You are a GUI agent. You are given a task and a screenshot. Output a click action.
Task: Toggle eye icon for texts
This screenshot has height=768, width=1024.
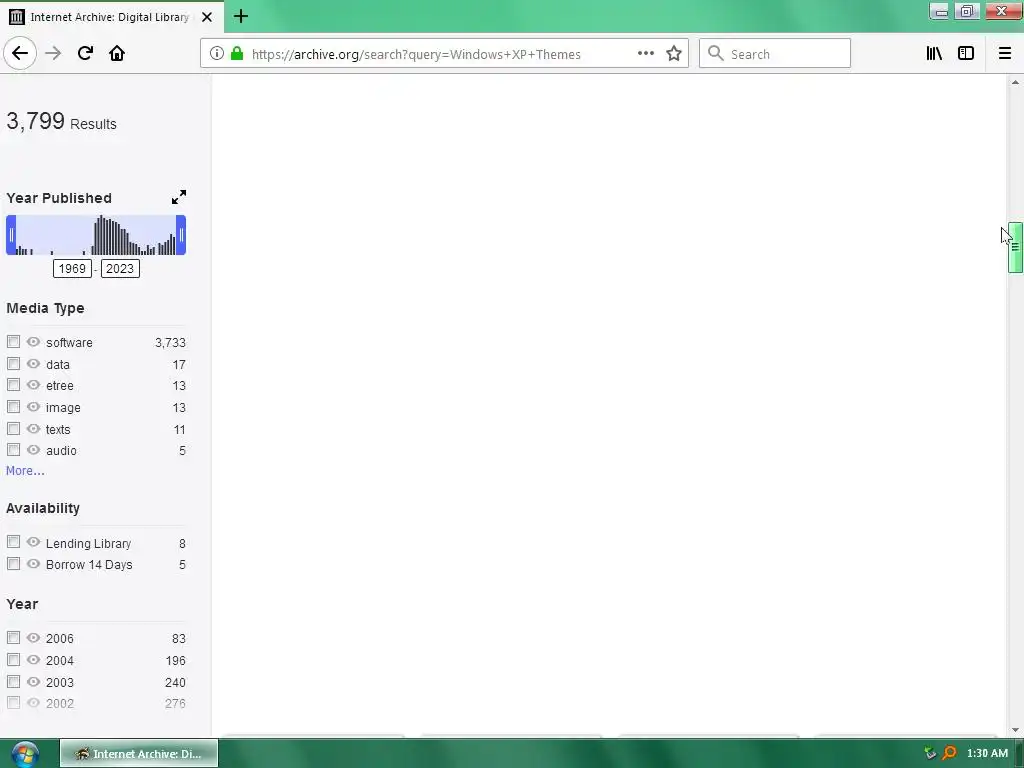[33, 429]
